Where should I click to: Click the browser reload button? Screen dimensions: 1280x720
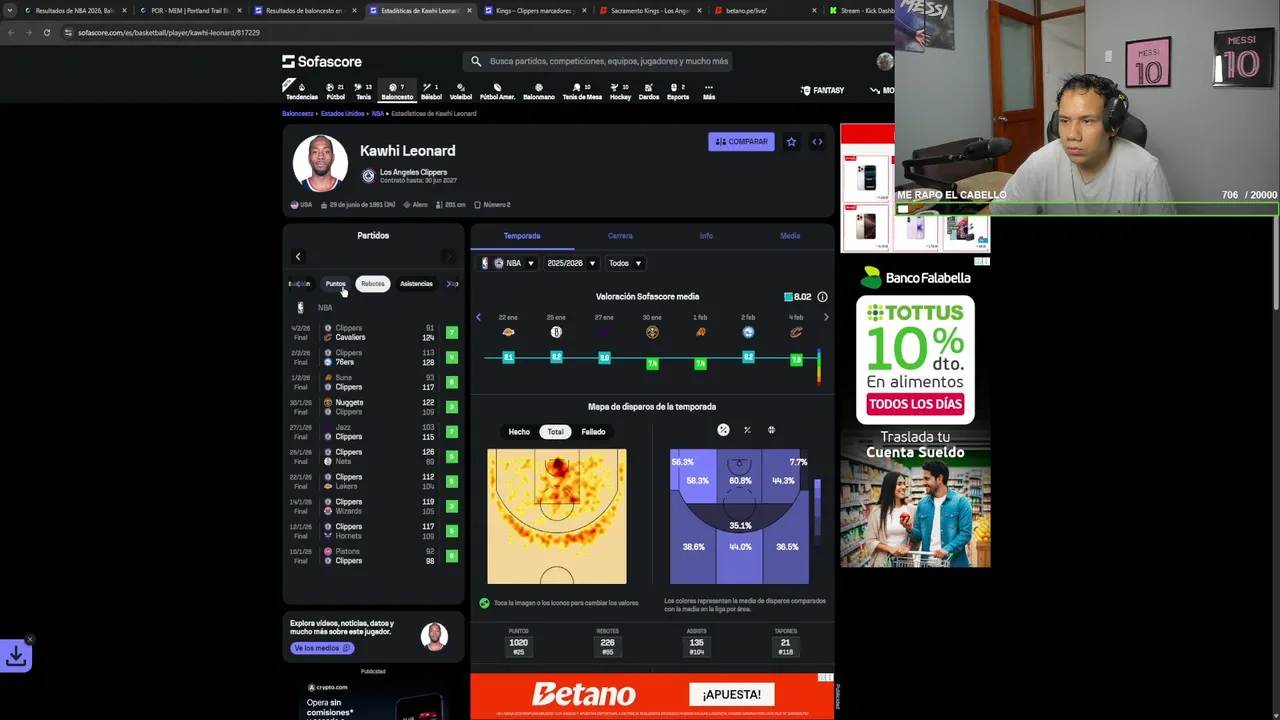click(x=46, y=32)
